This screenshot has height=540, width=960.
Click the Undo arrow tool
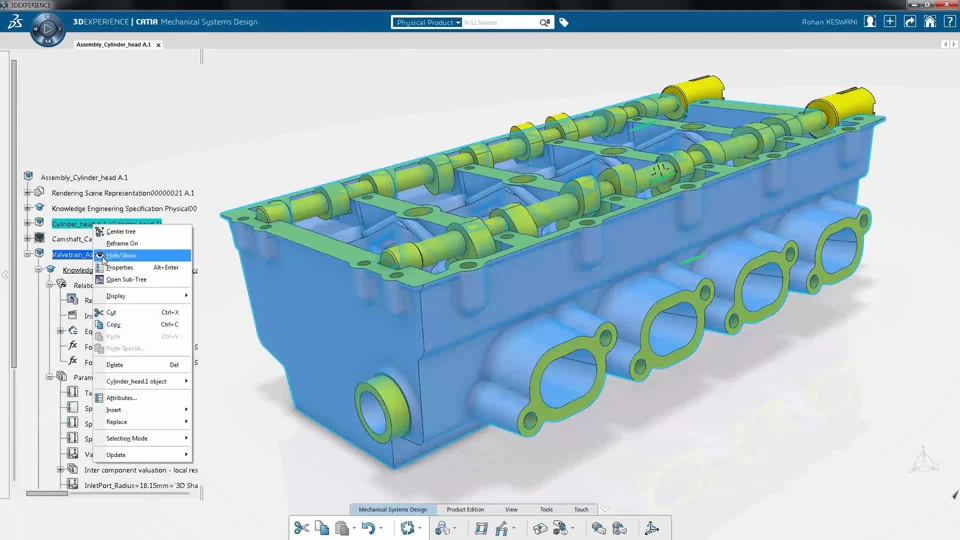368,528
